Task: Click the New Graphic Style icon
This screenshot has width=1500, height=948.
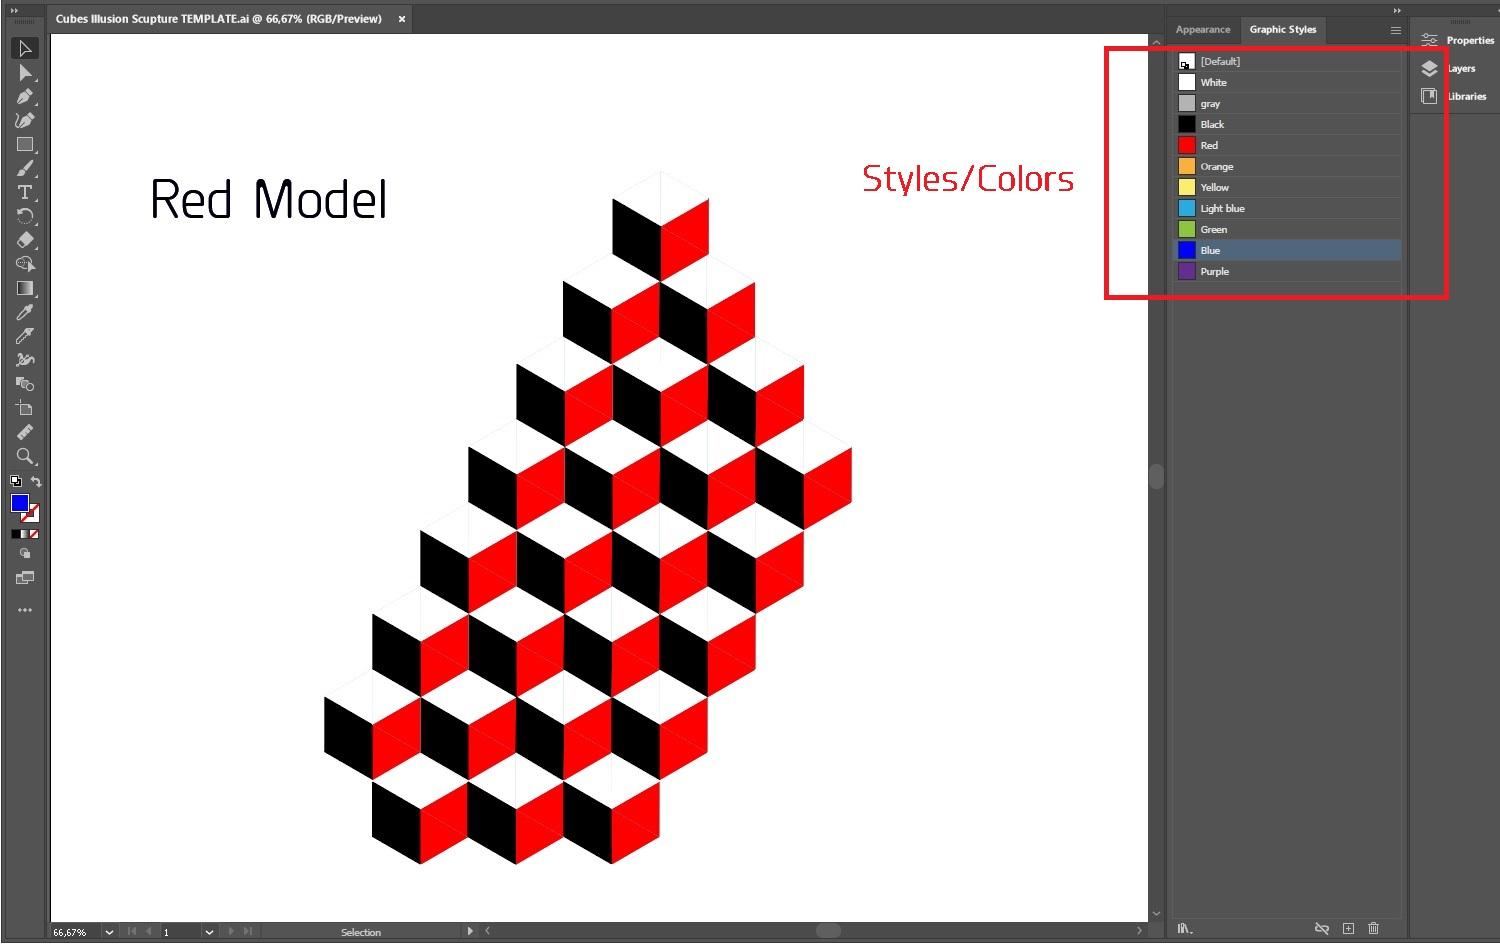Action: pos(1348,929)
